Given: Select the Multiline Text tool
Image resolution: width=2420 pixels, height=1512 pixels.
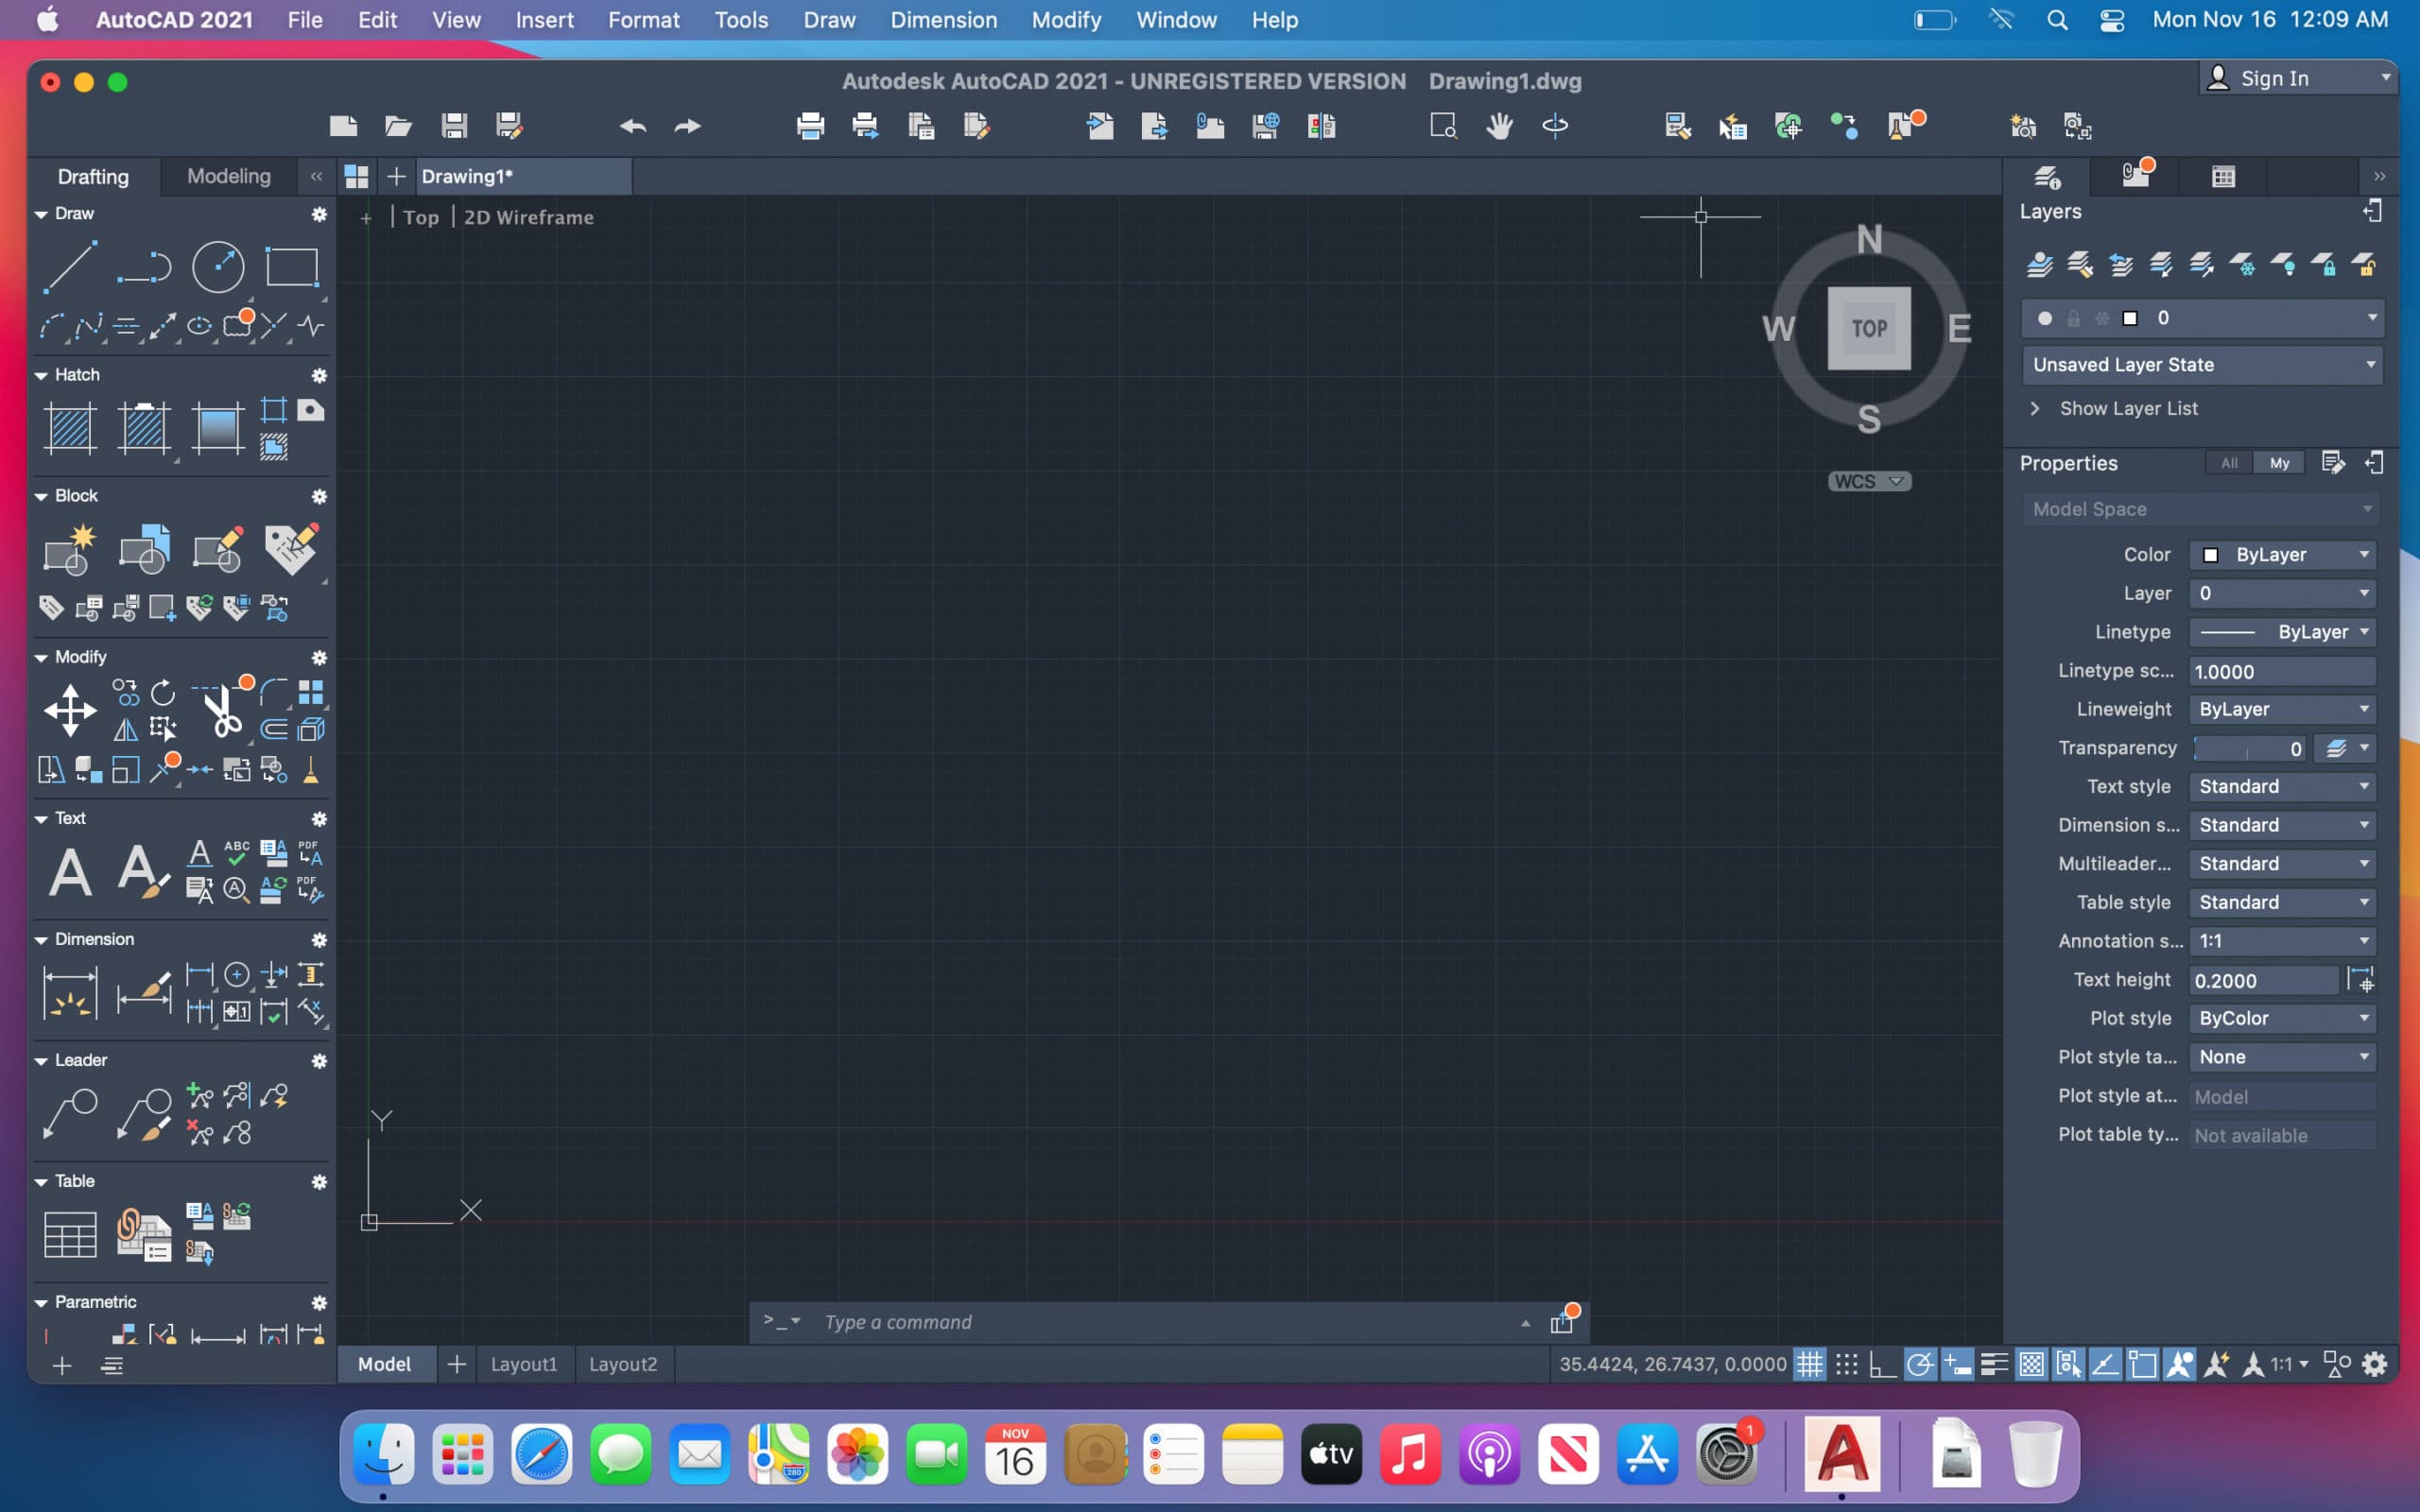Looking at the screenshot, I should click(x=68, y=870).
